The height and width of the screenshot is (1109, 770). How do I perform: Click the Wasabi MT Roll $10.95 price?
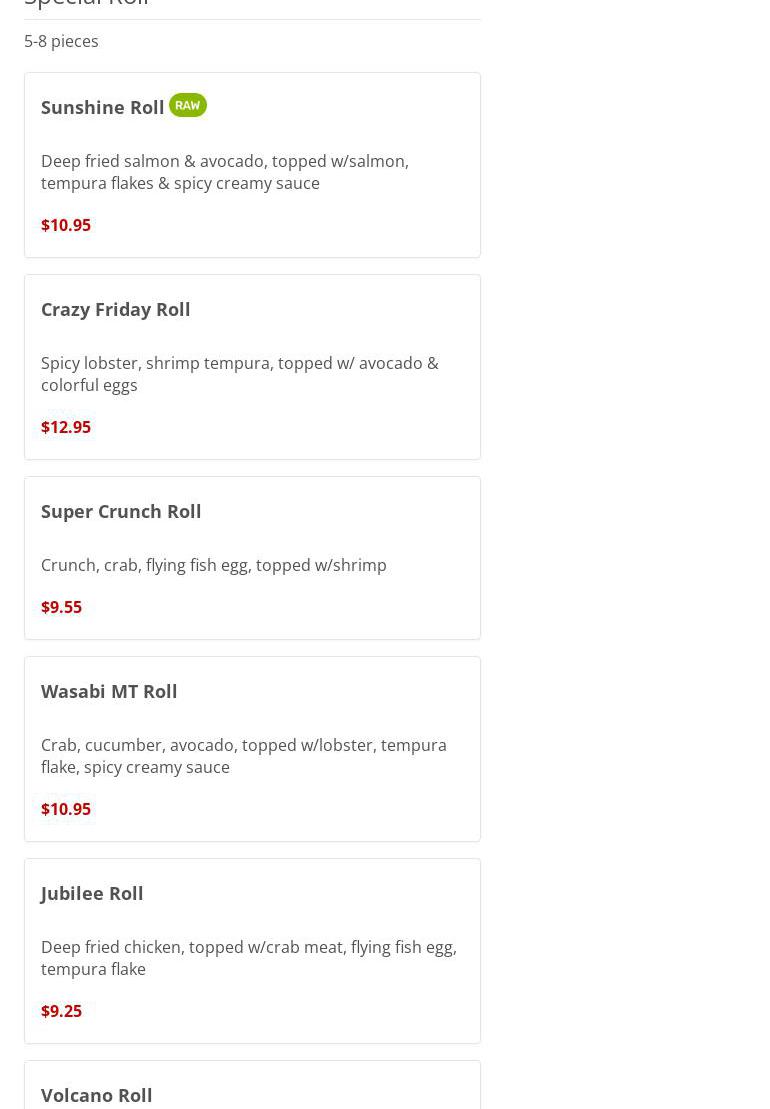pyautogui.click(x=66, y=809)
